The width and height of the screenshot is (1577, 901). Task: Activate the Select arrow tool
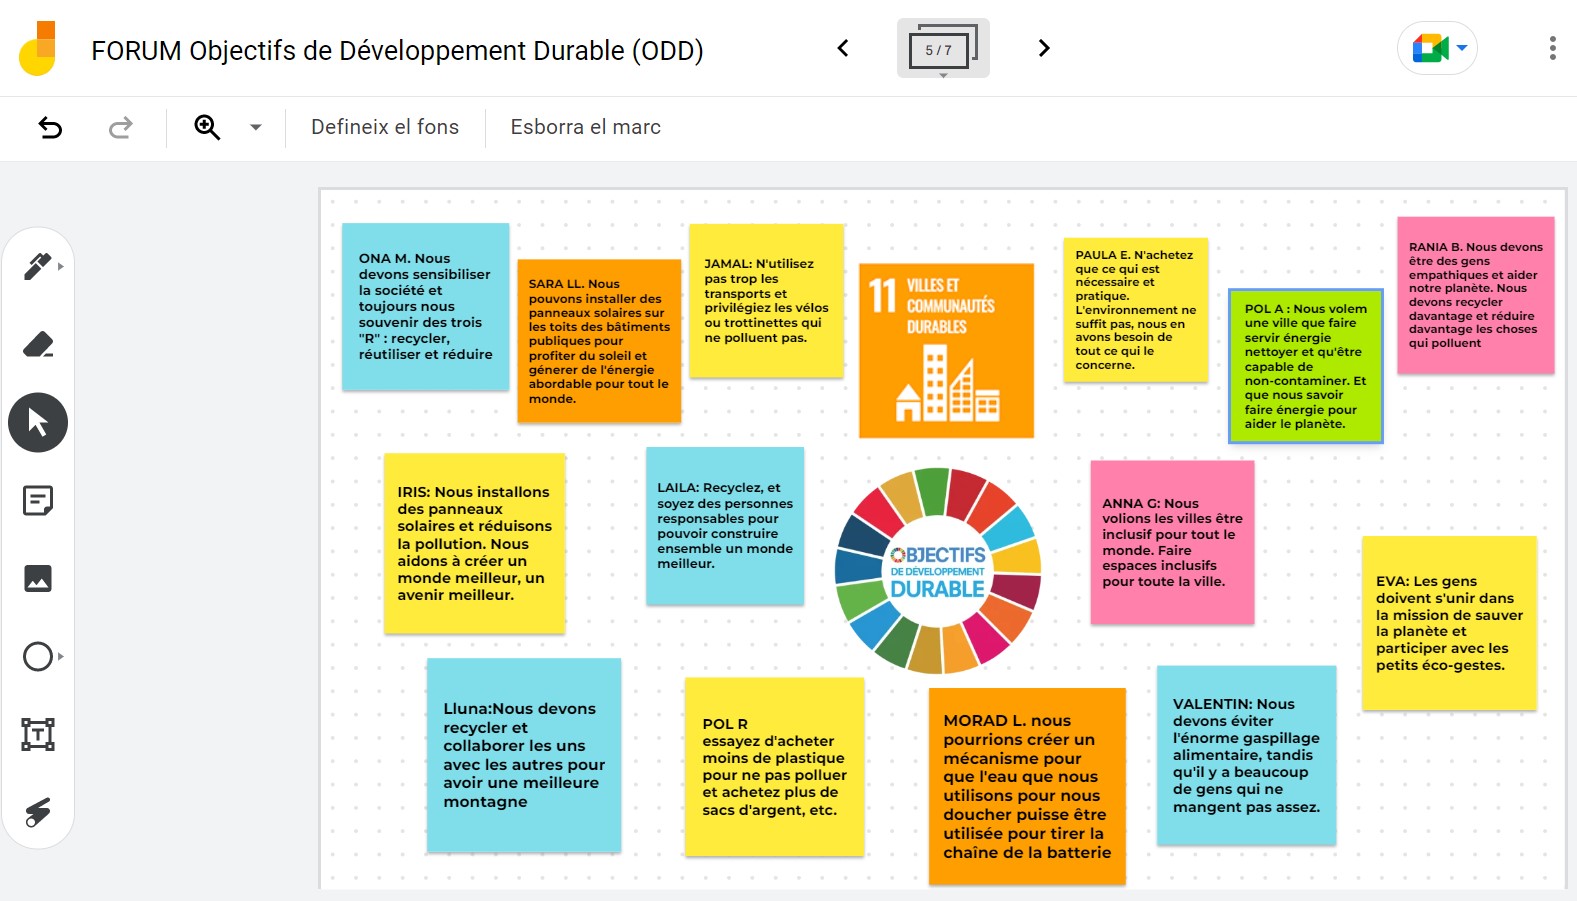(38, 423)
